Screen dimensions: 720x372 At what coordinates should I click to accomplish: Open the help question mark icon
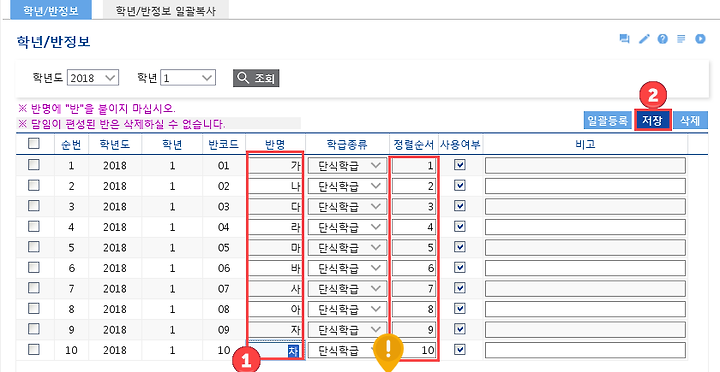[x=663, y=39]
